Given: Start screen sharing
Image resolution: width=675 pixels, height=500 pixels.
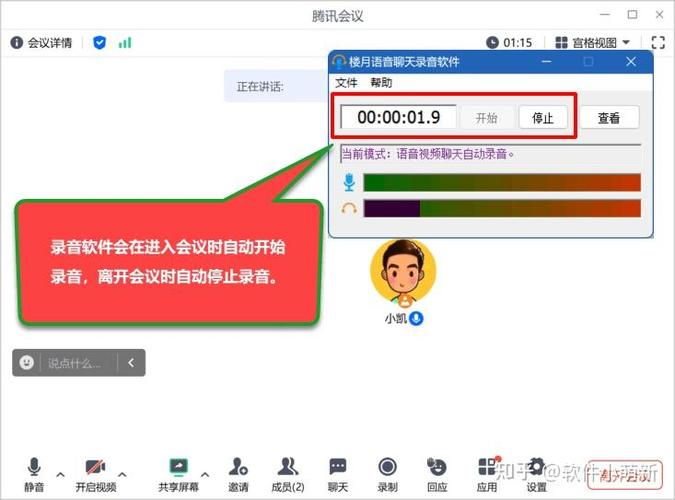Looking at the screenshot, I should pyautogui.click(x=178, y=475).
